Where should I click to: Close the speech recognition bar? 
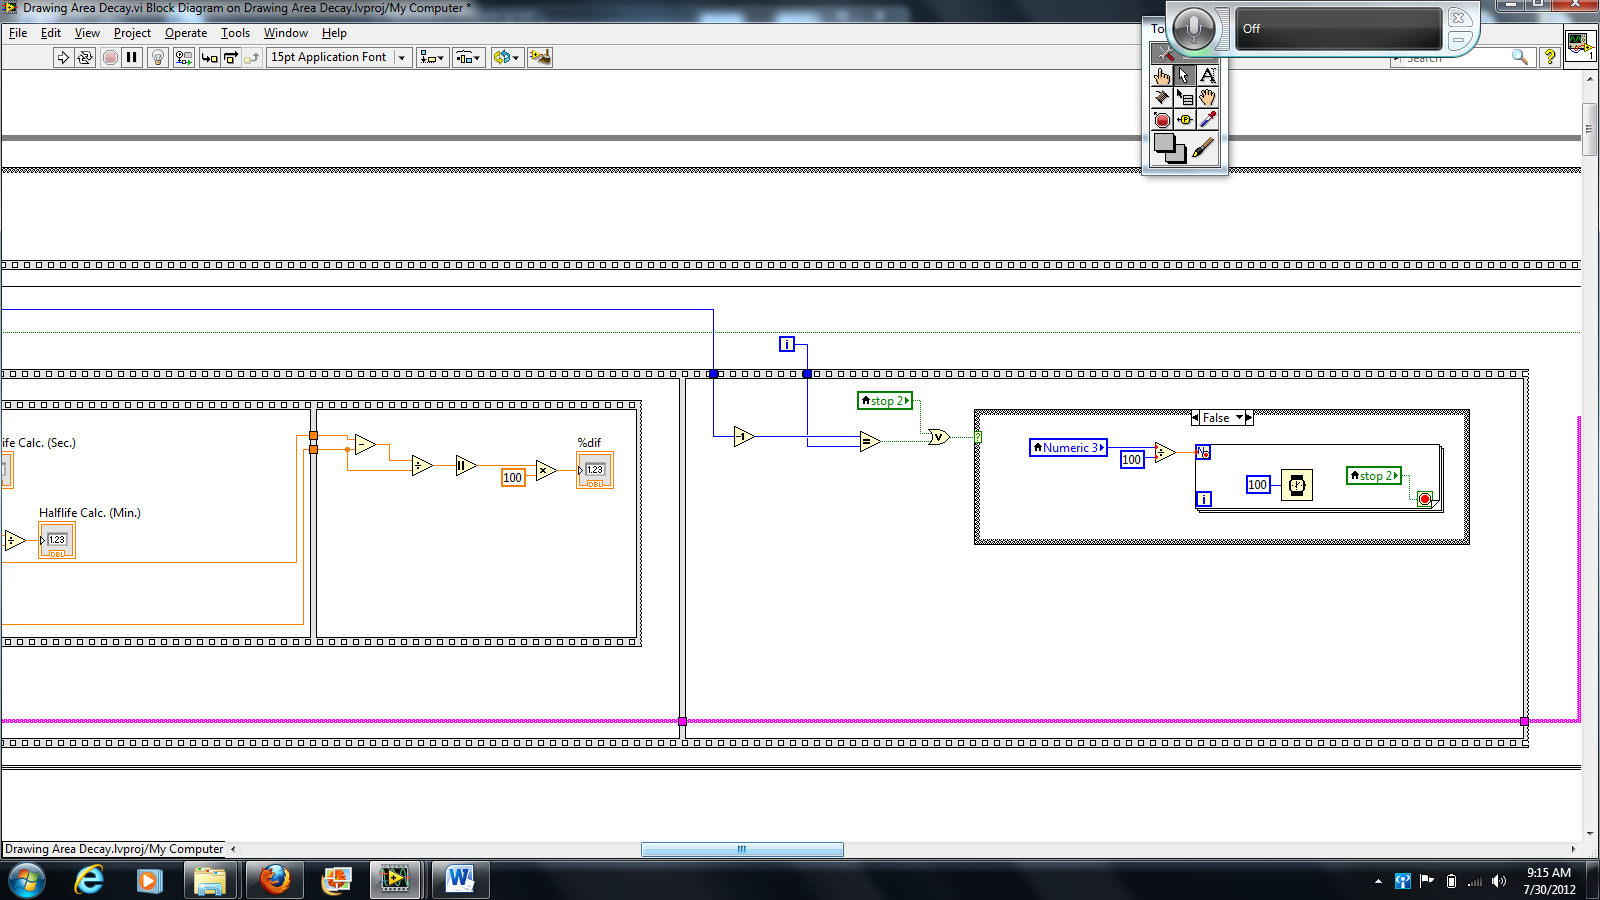point(1459,18)
